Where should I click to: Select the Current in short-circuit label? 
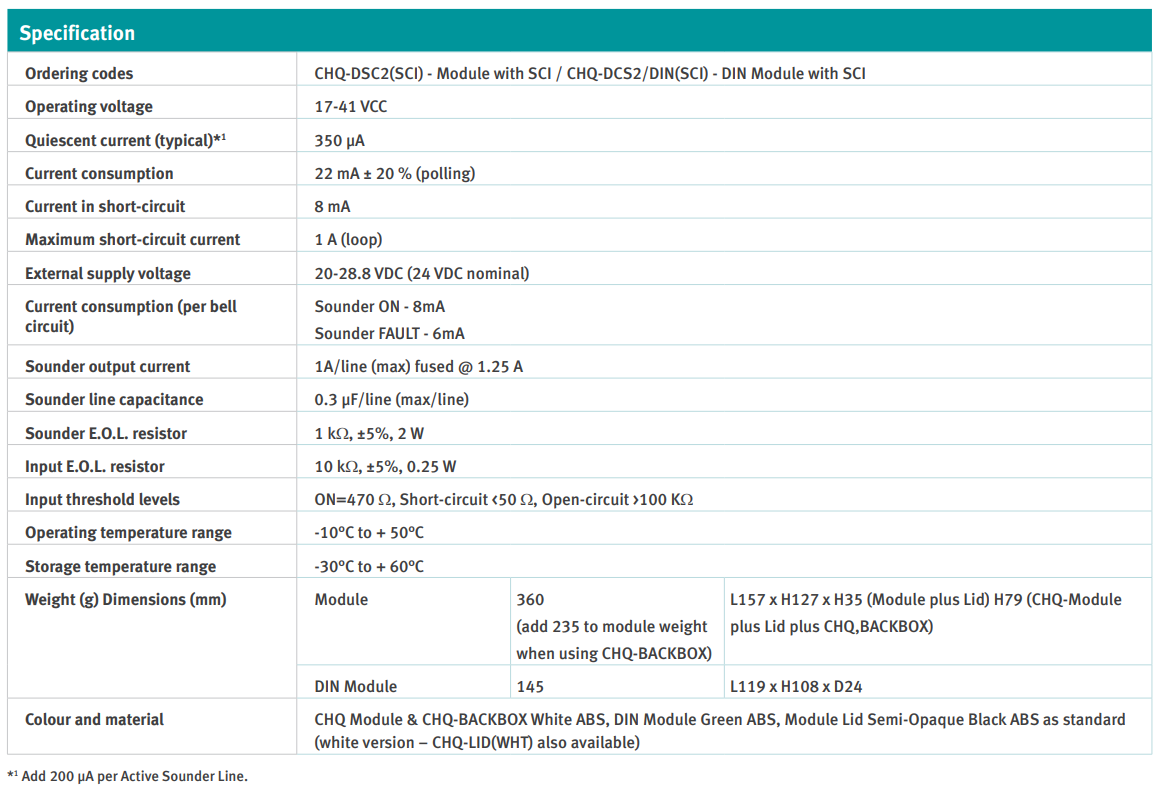[105, 206]
